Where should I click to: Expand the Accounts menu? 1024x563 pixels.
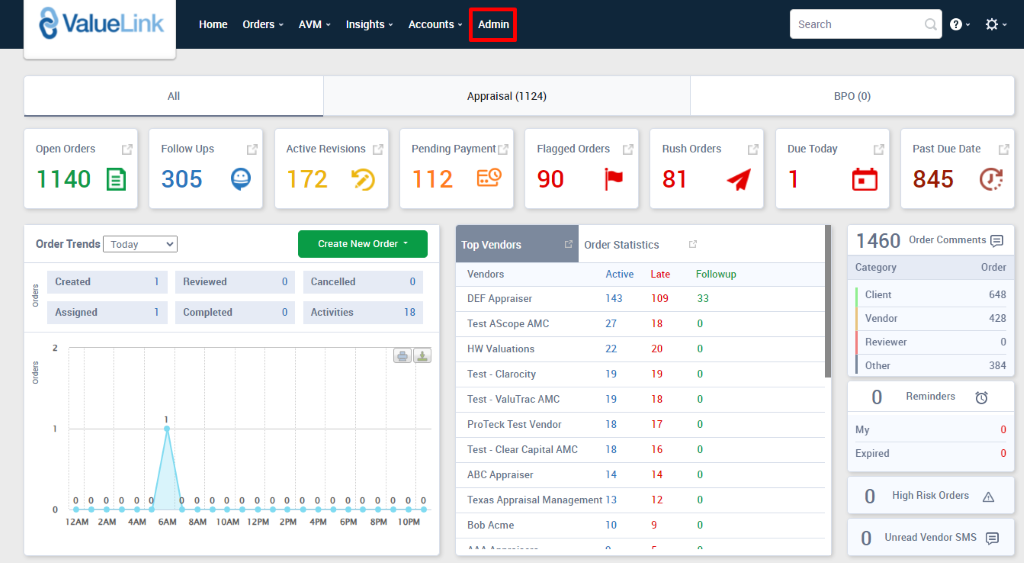[435, 24]
